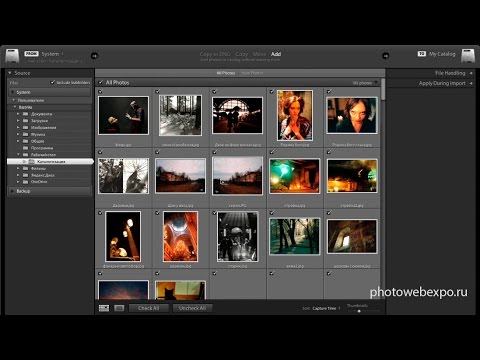Uncheck the street lamps night photo checkbox
The width and height of the screenshot is (480, 360).
pyautogui.click(x=100, y=213)
